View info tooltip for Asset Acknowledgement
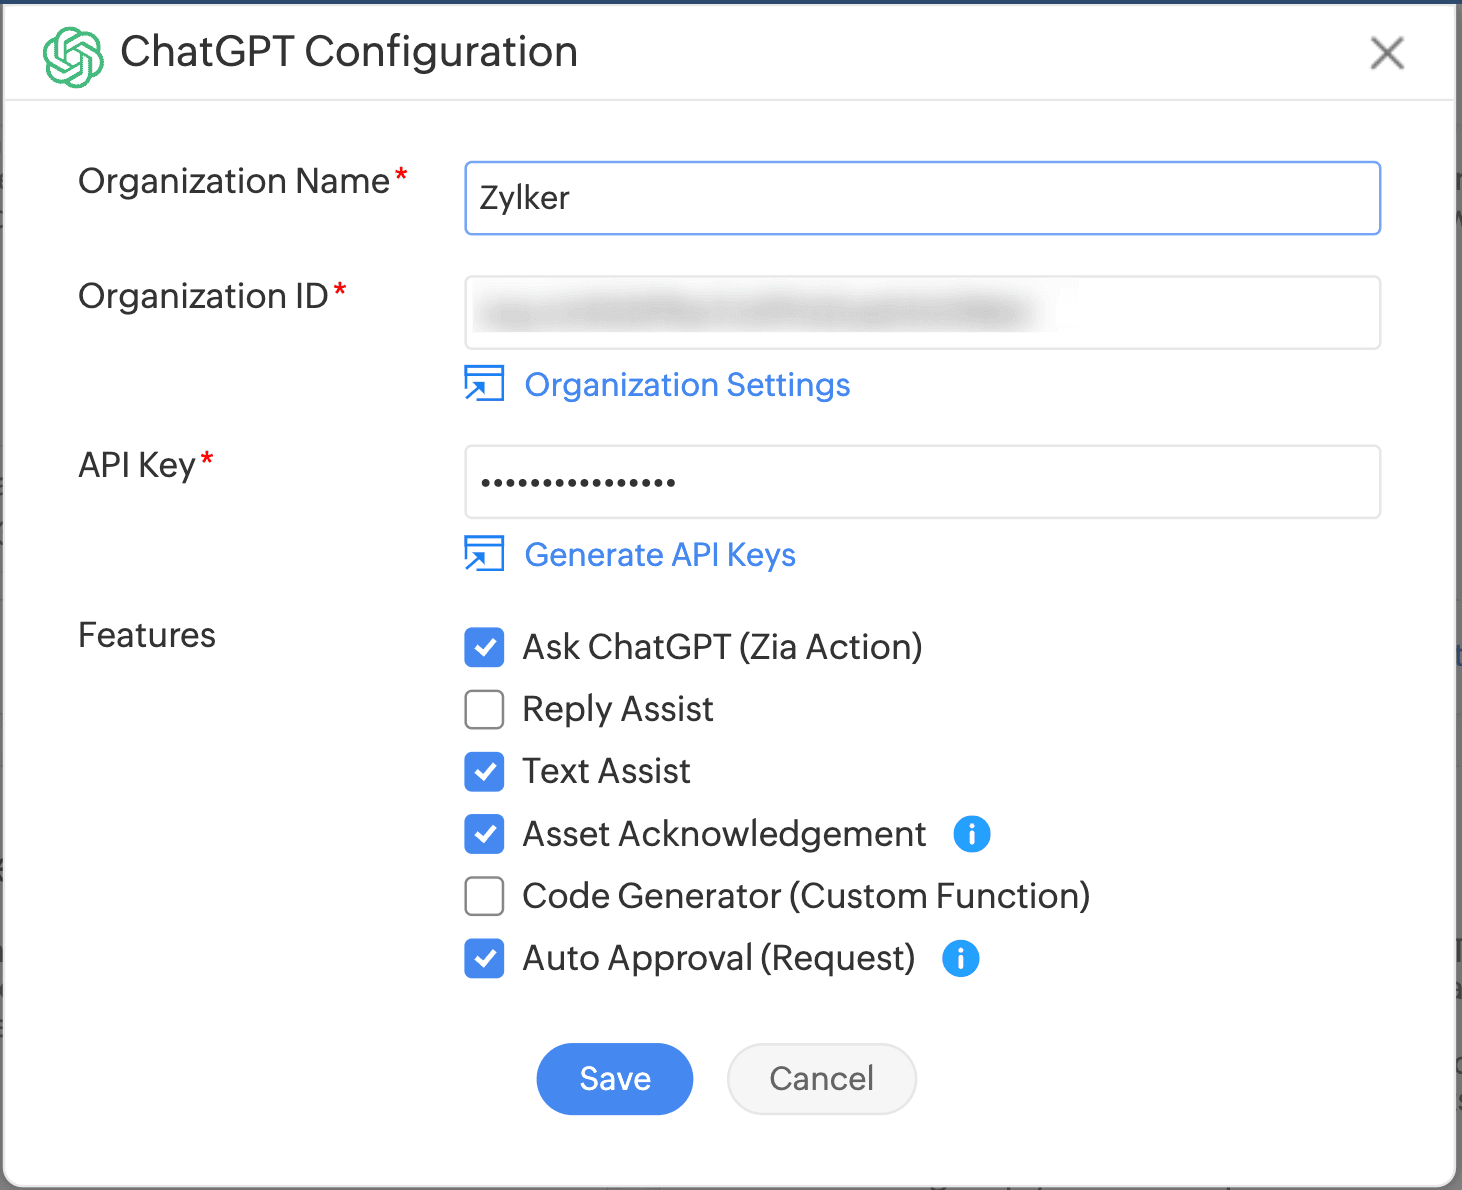The image size is (1462, 1190). point(971,833)
